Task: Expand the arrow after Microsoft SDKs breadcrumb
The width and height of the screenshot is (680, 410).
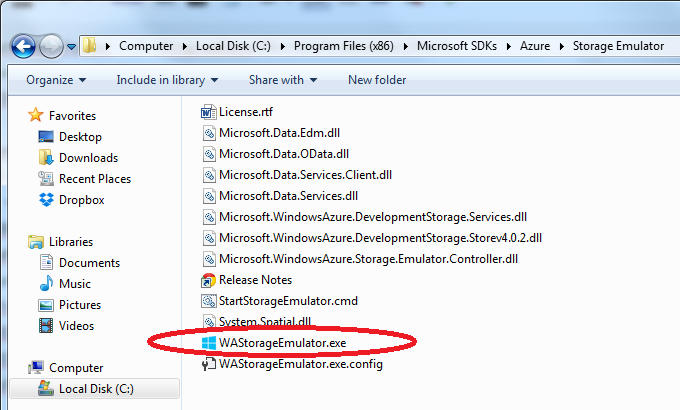Action: 509,46
